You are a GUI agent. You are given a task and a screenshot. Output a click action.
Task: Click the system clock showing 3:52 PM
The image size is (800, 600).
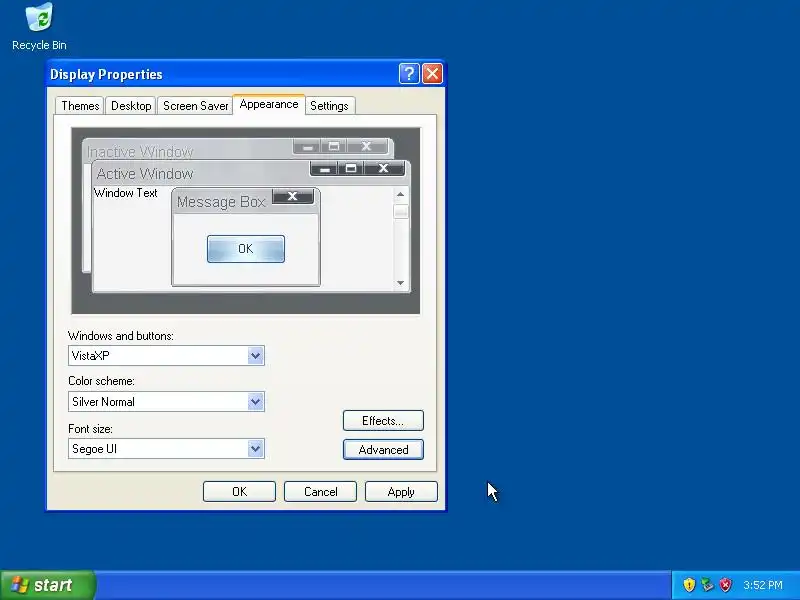pyautogui.click(x=763, y=585)
